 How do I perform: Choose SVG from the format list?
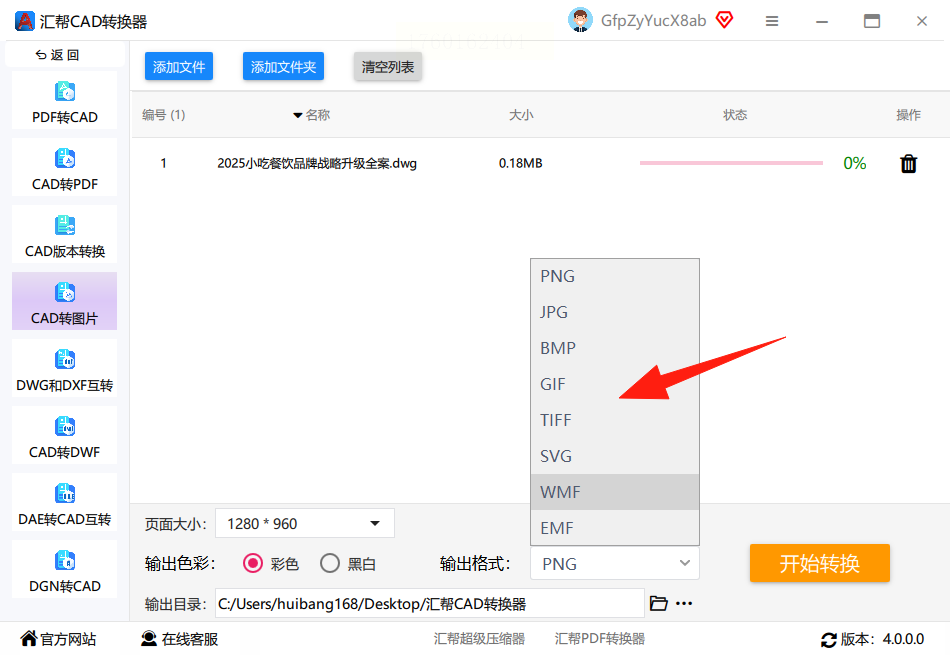pos(615,456)
